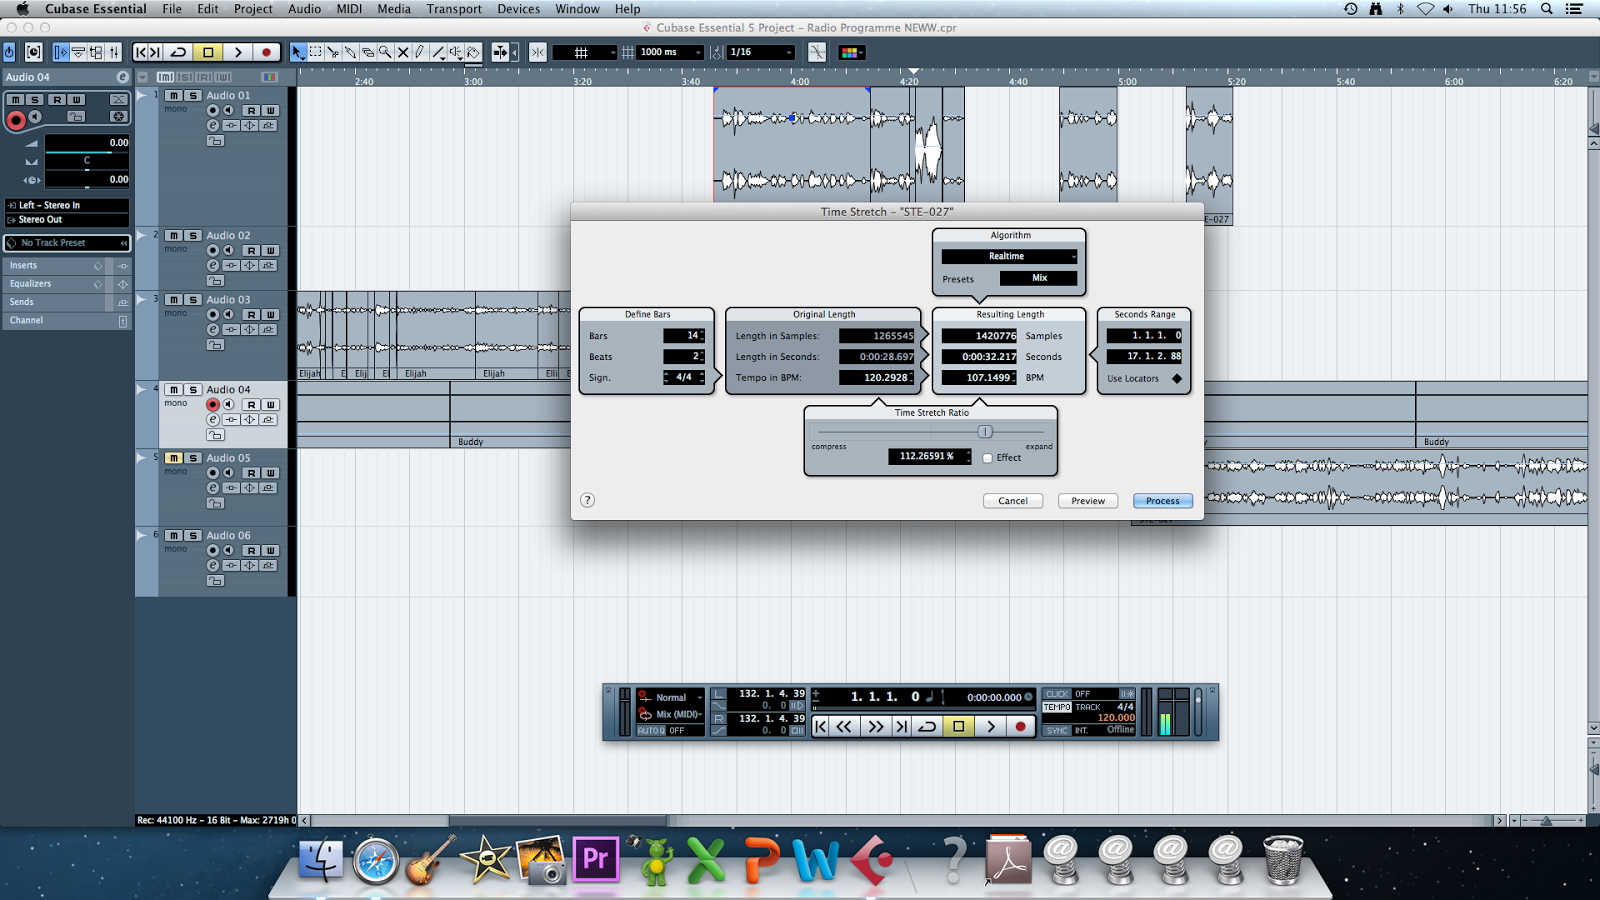Enable Read automation on Audio 06
The width and height of the screenshot is (1600, 900).
[x=251, y=551]
